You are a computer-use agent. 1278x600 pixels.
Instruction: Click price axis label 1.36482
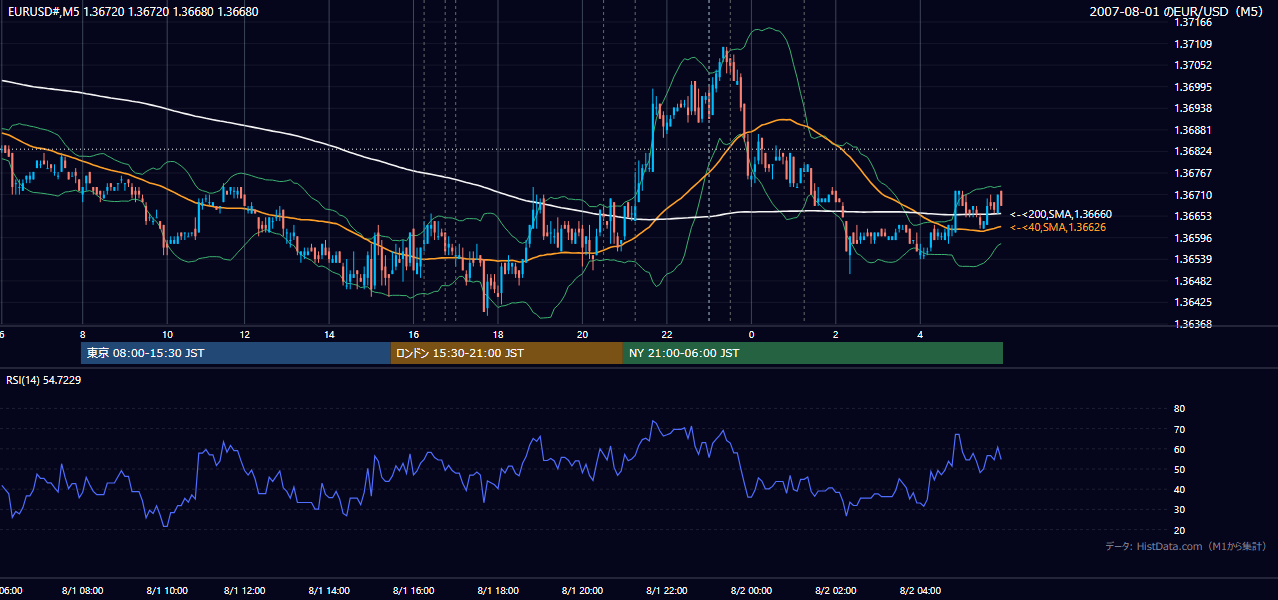pos(1193,281)
